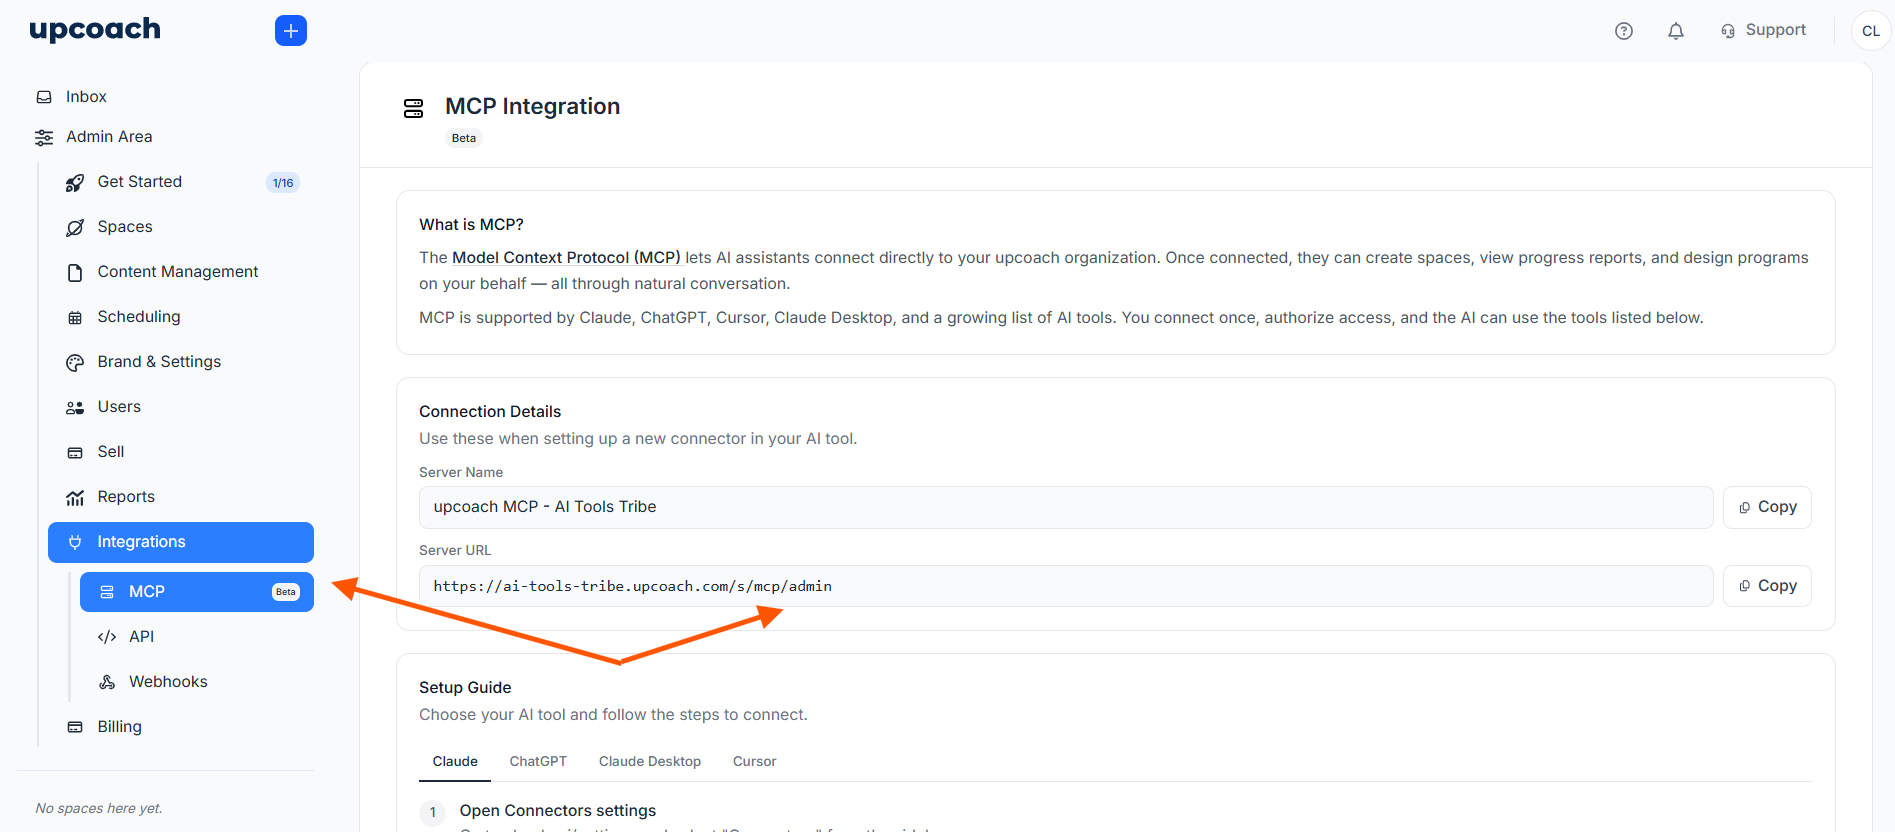Screen dimensions: 1895x832
Task: Switch to the ChatGPT tab
Action: coord(538,762)
